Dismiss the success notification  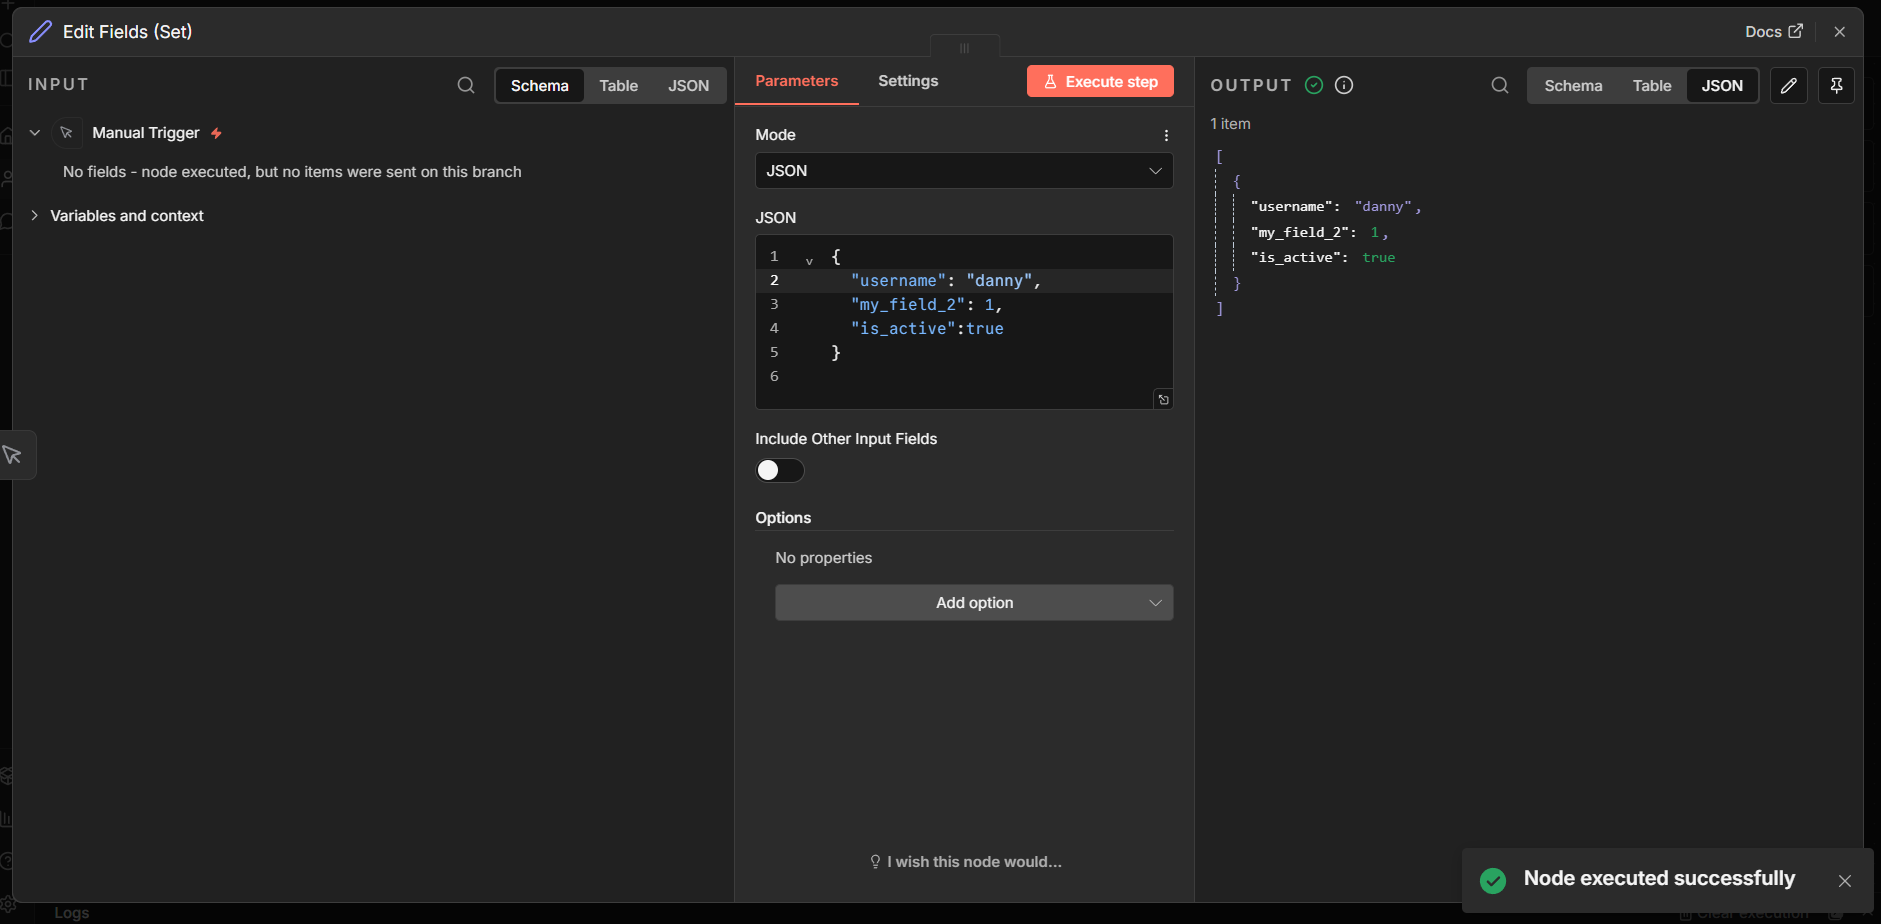[1844, 880]
